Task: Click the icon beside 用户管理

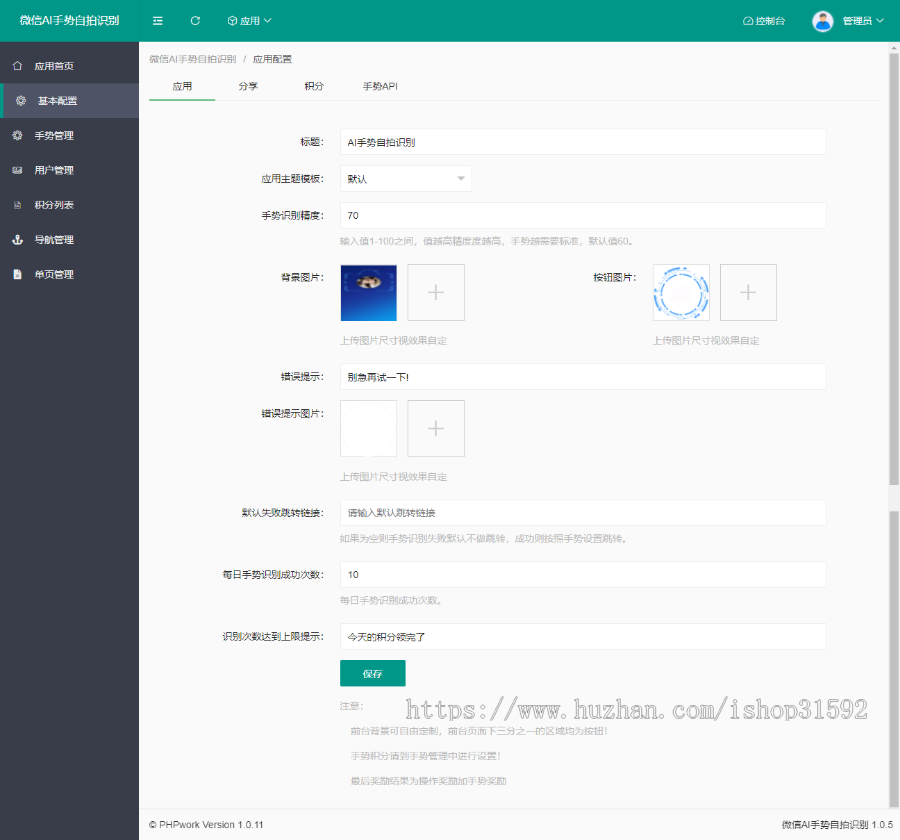Action: tap(17, 170)
